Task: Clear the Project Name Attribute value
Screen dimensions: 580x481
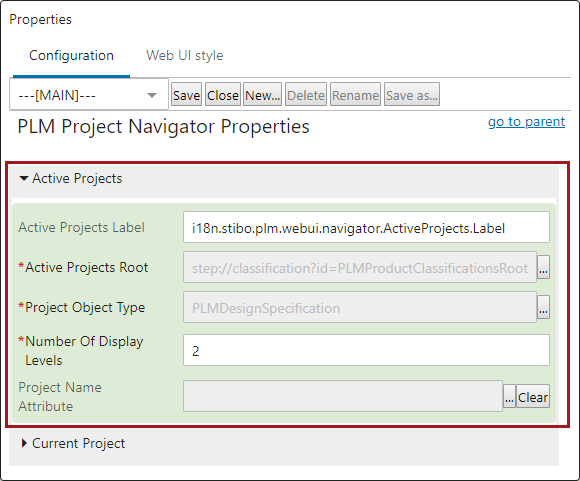Action: pyautogui.click(x=533, y=396)
